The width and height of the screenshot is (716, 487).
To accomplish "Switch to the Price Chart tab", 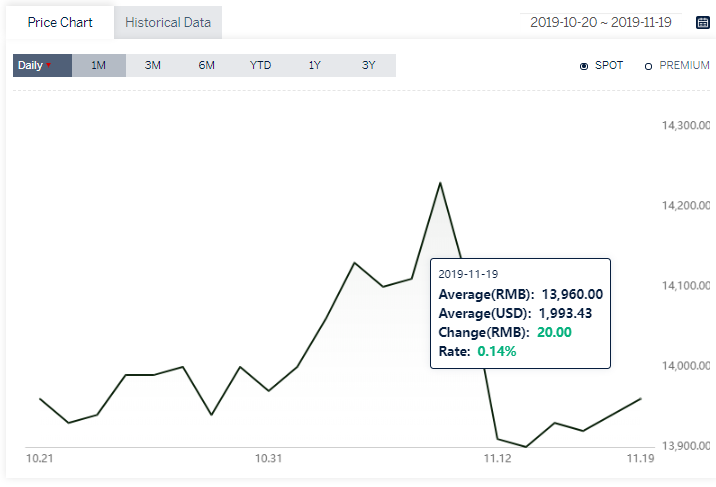I will coord(60,22).
